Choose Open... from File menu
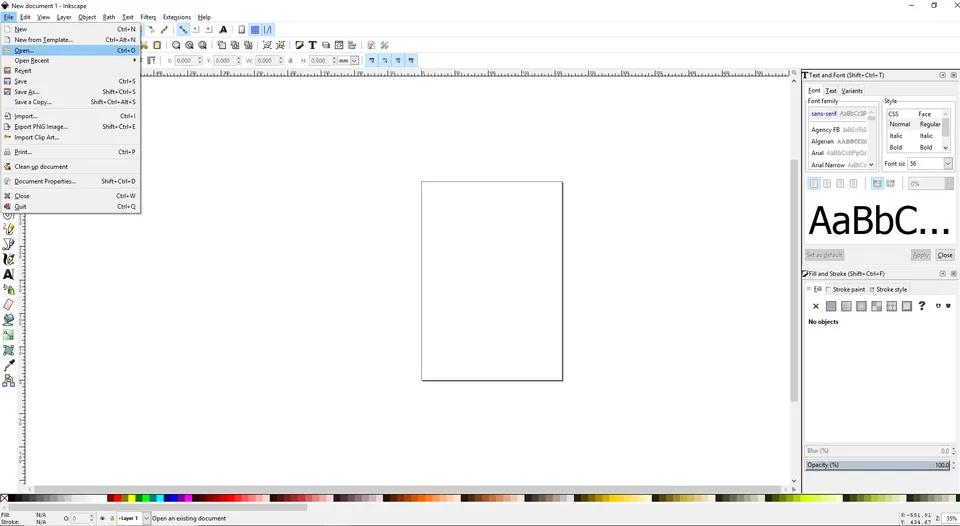960x526 pixels. pos(71,50)
